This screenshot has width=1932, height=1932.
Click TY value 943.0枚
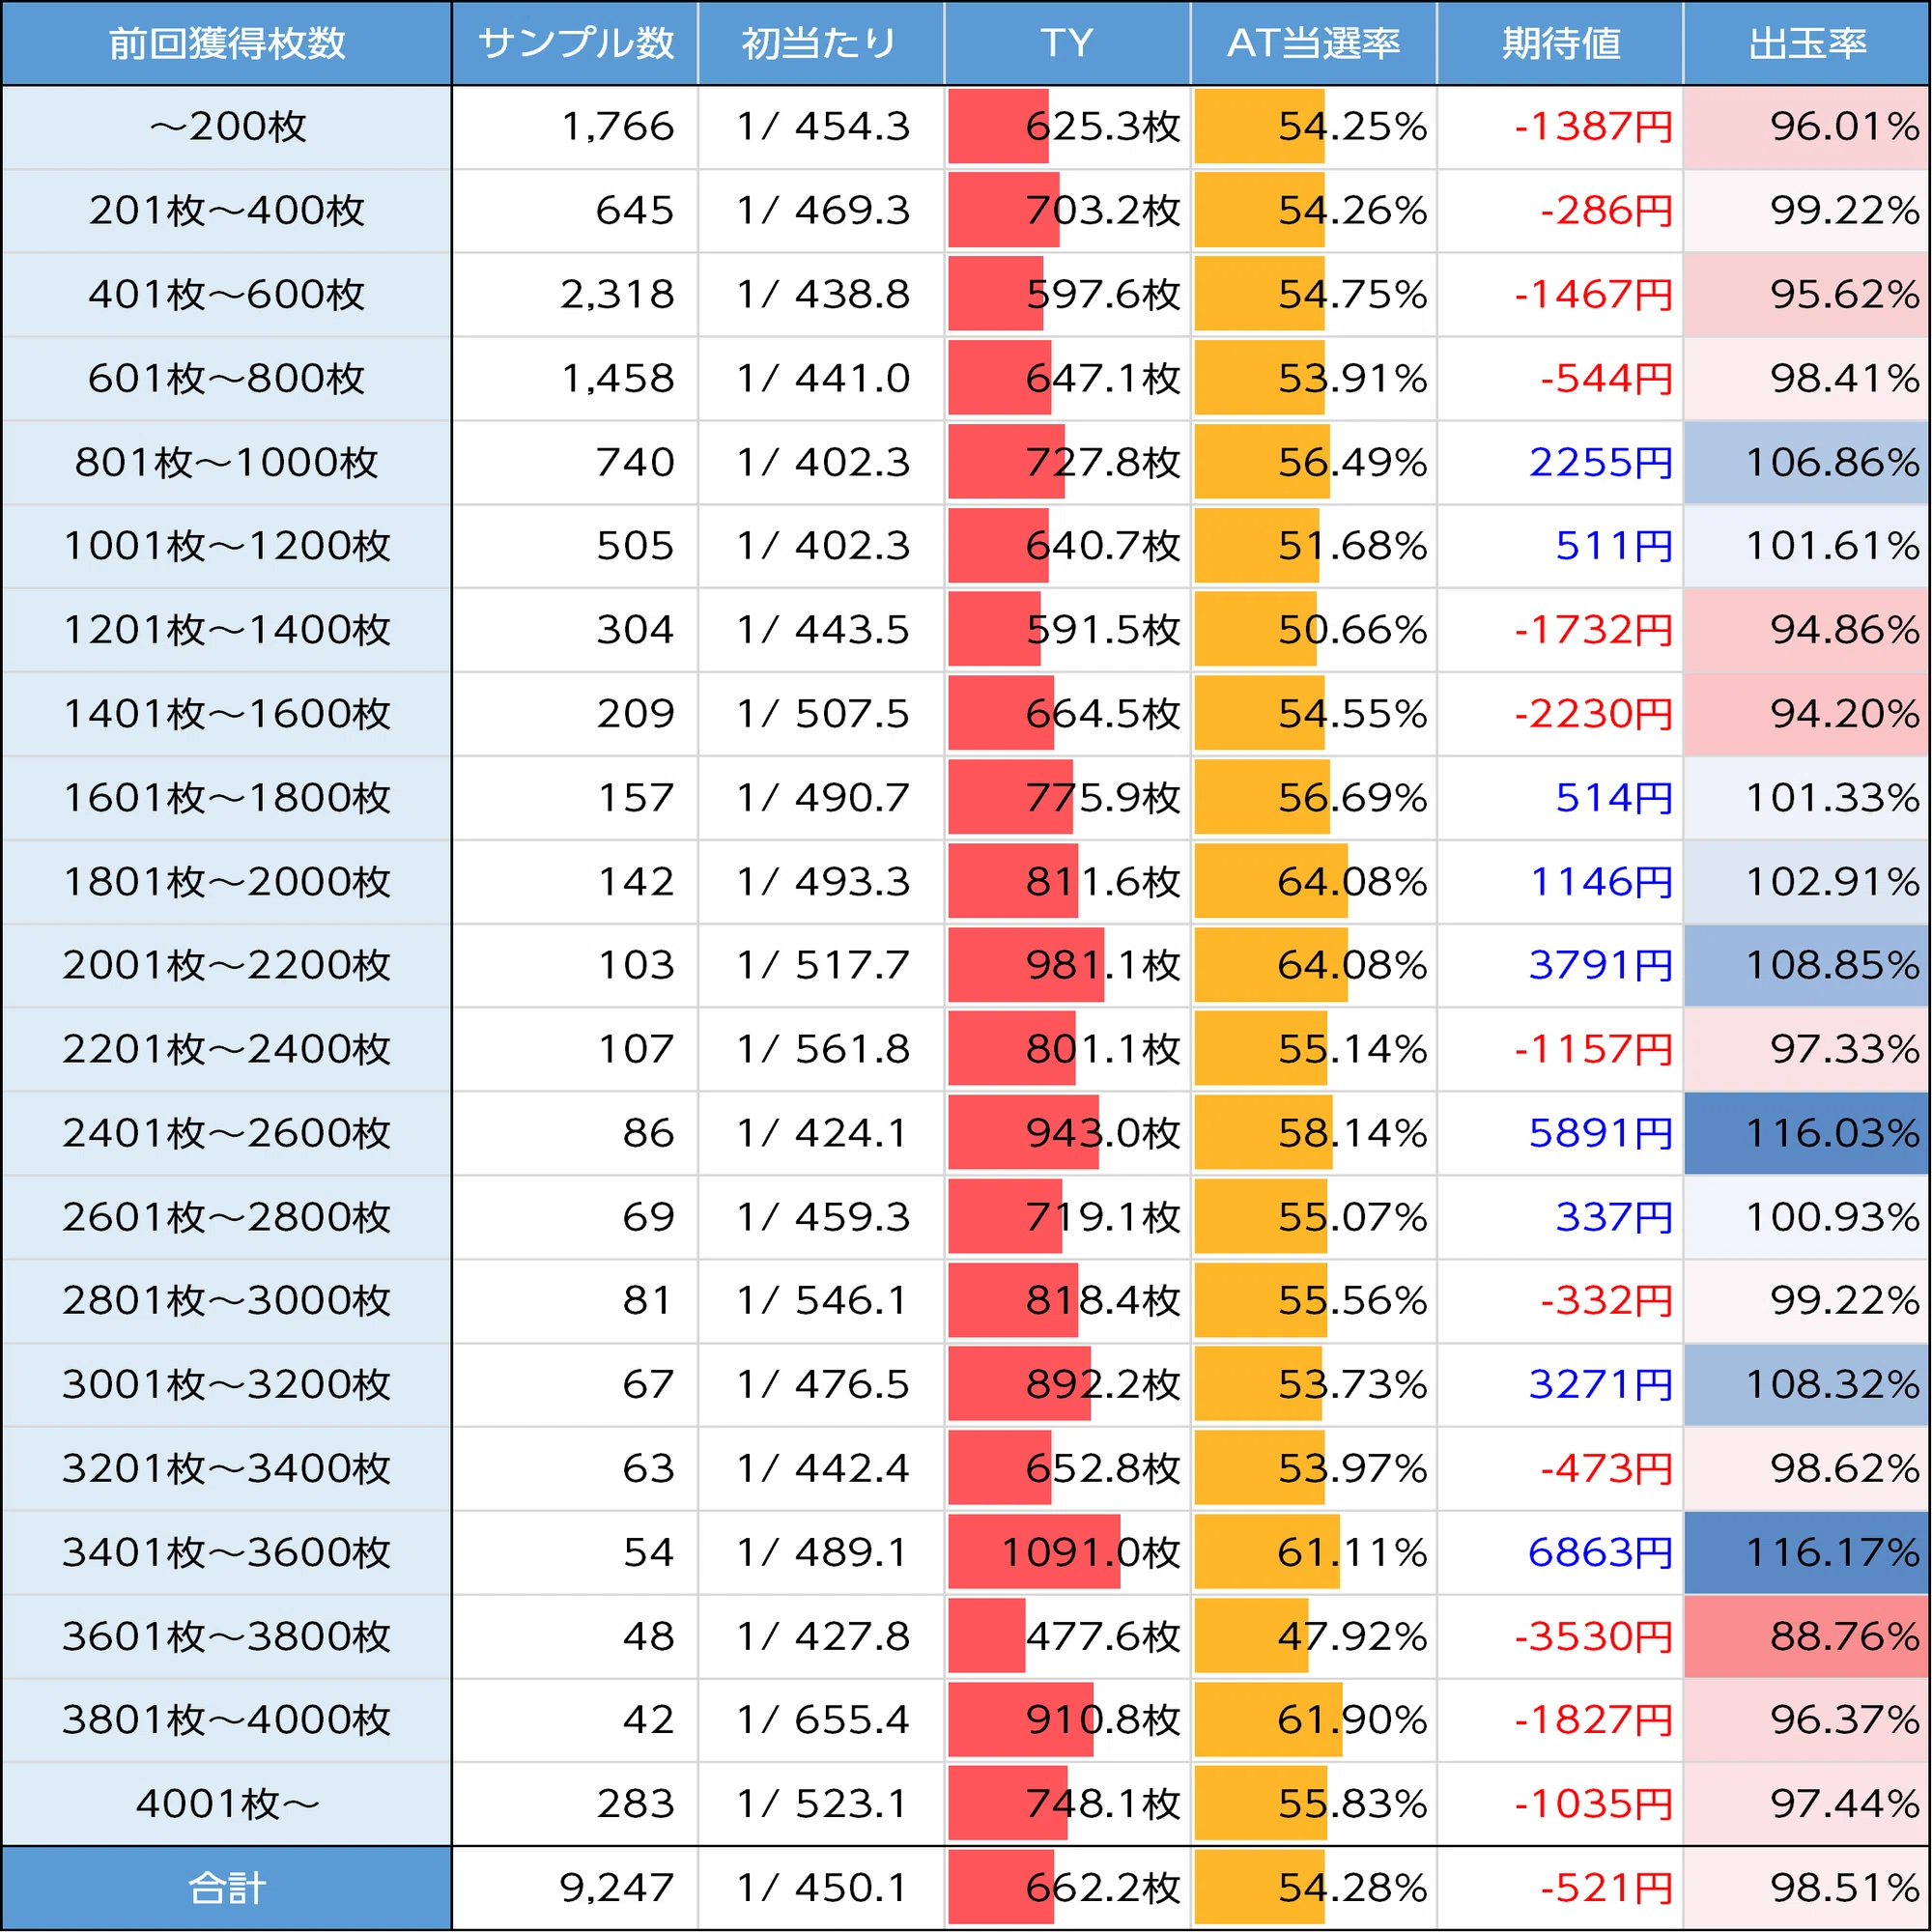coord(1104,1133)
